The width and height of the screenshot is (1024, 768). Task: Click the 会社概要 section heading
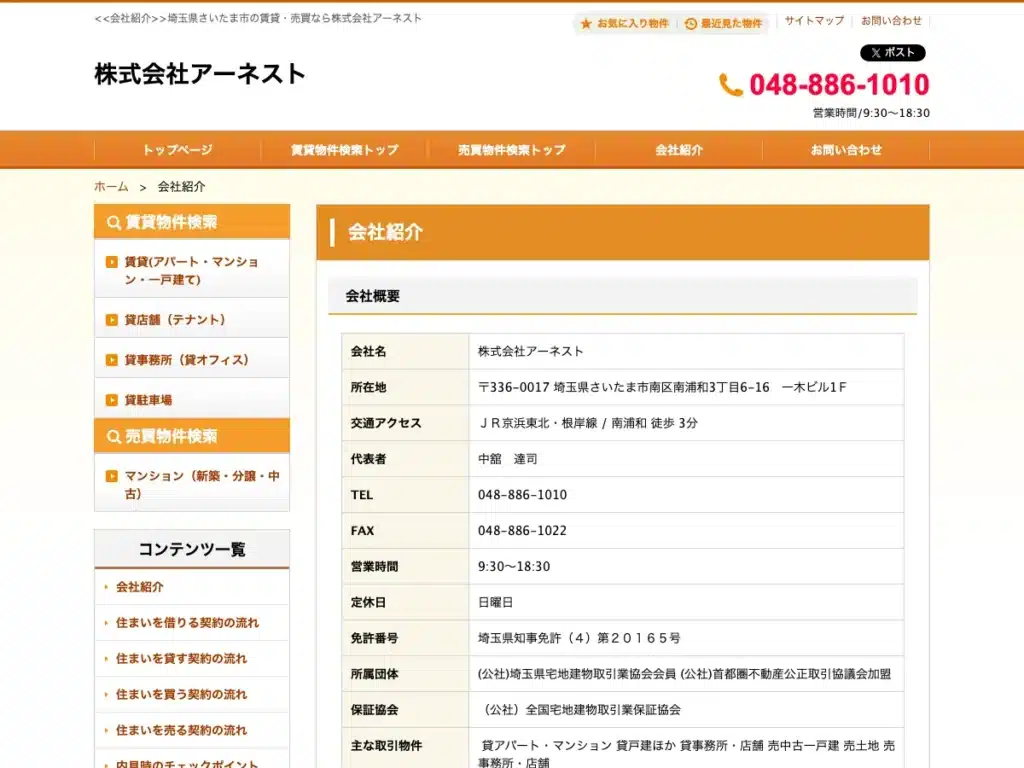pos(373,296)
